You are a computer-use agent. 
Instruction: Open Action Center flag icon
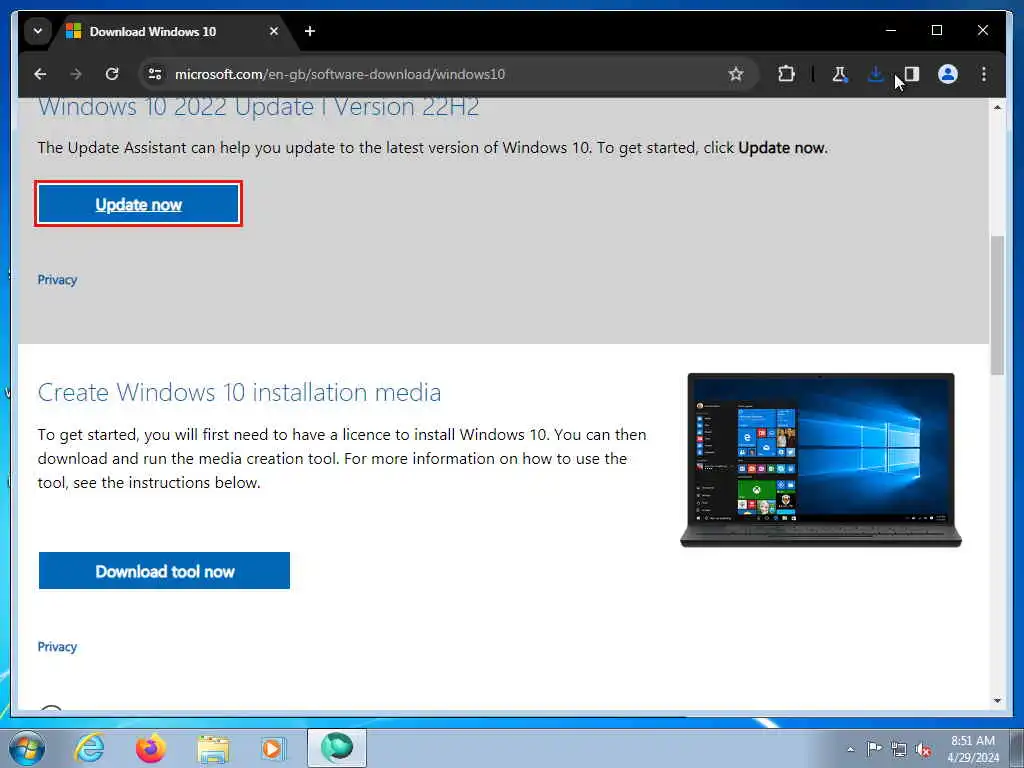tap(874, 748)
